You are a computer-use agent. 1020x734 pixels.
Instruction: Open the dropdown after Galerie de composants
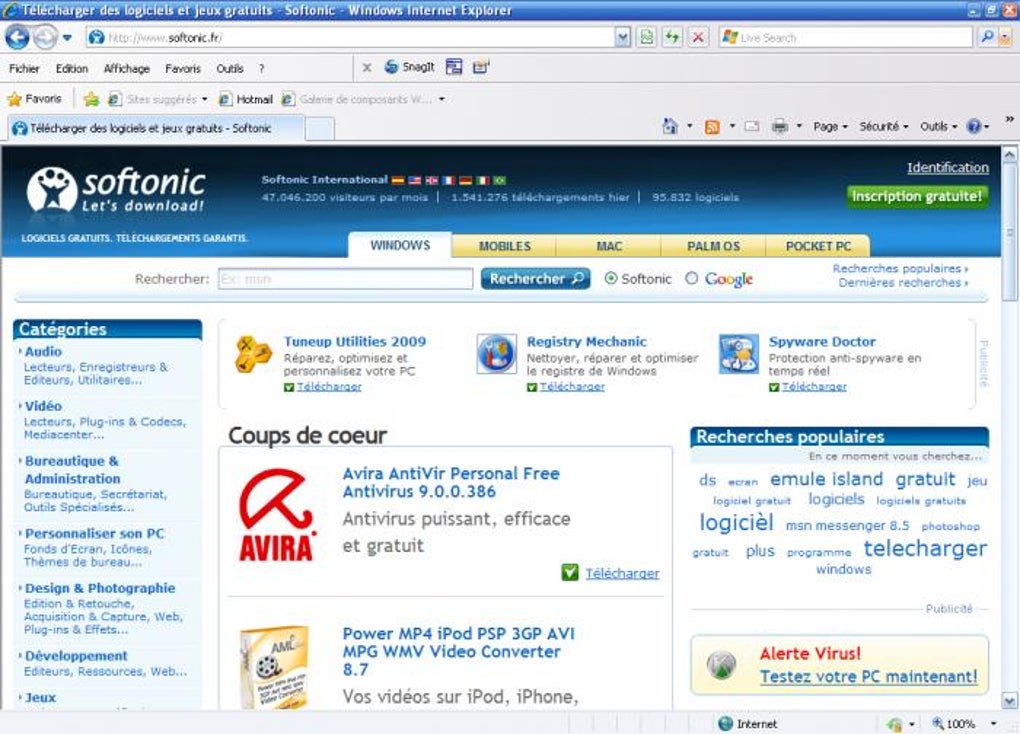click(x=442, y=100)
